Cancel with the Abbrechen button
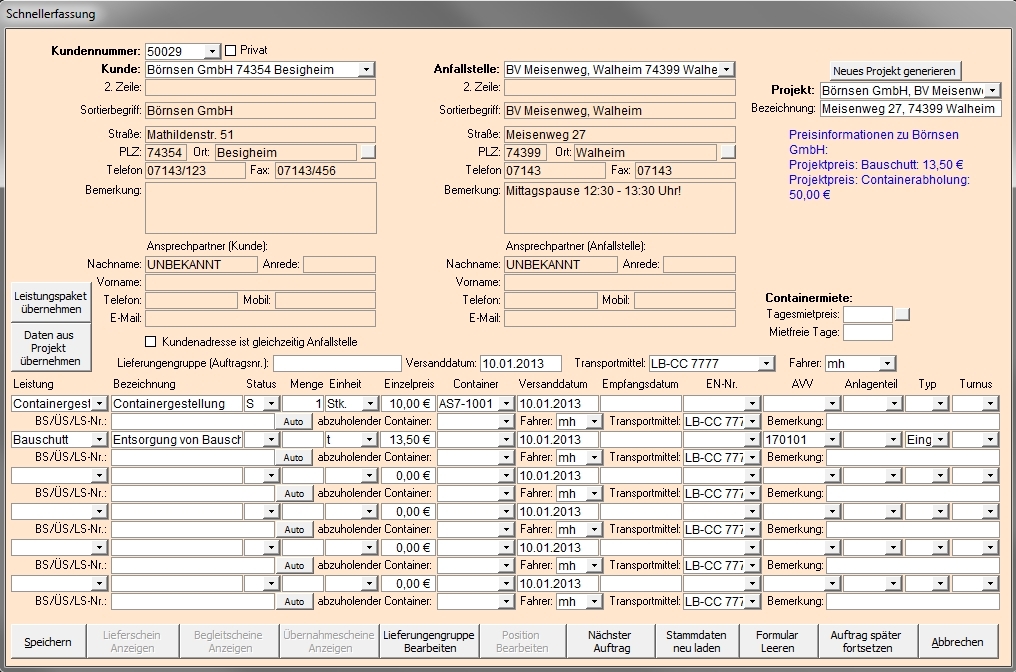Image resolution: width=1016 pixels, height=672 pixels. point(957,641)
